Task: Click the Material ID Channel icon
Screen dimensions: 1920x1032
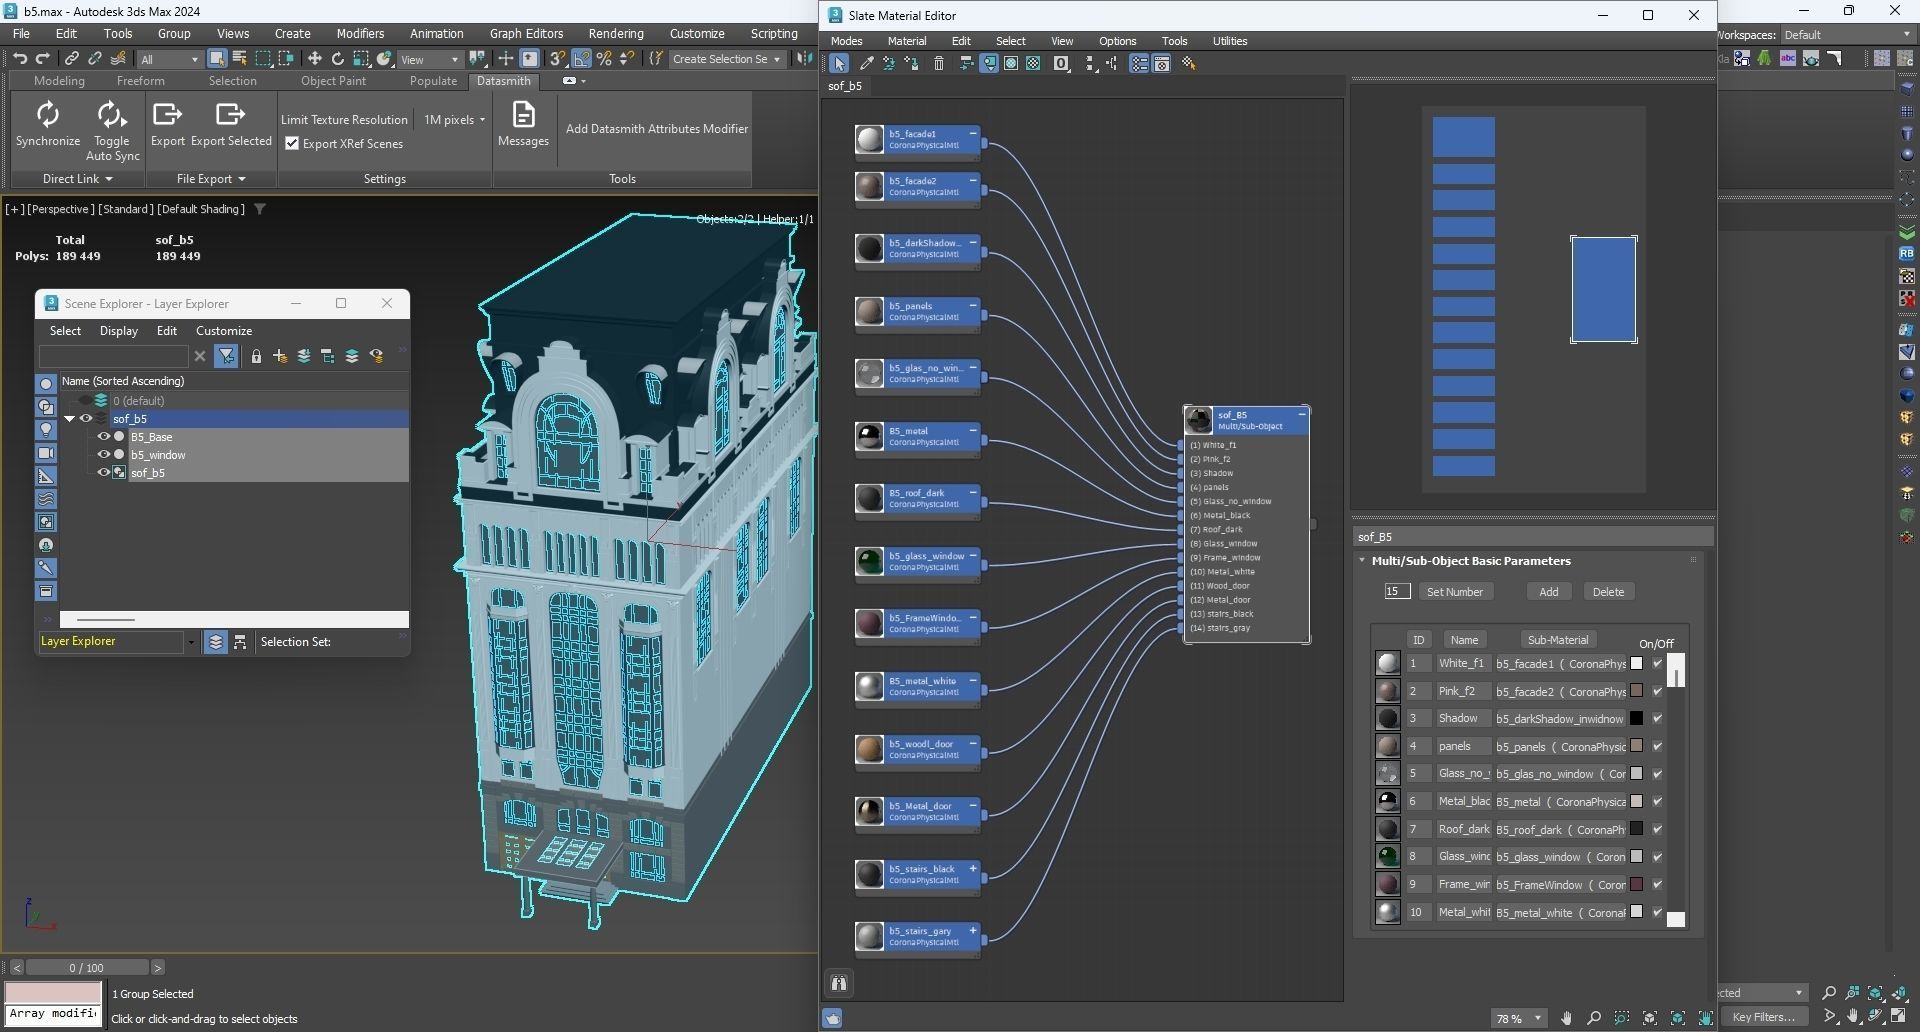Action: tap(1061, 63)
